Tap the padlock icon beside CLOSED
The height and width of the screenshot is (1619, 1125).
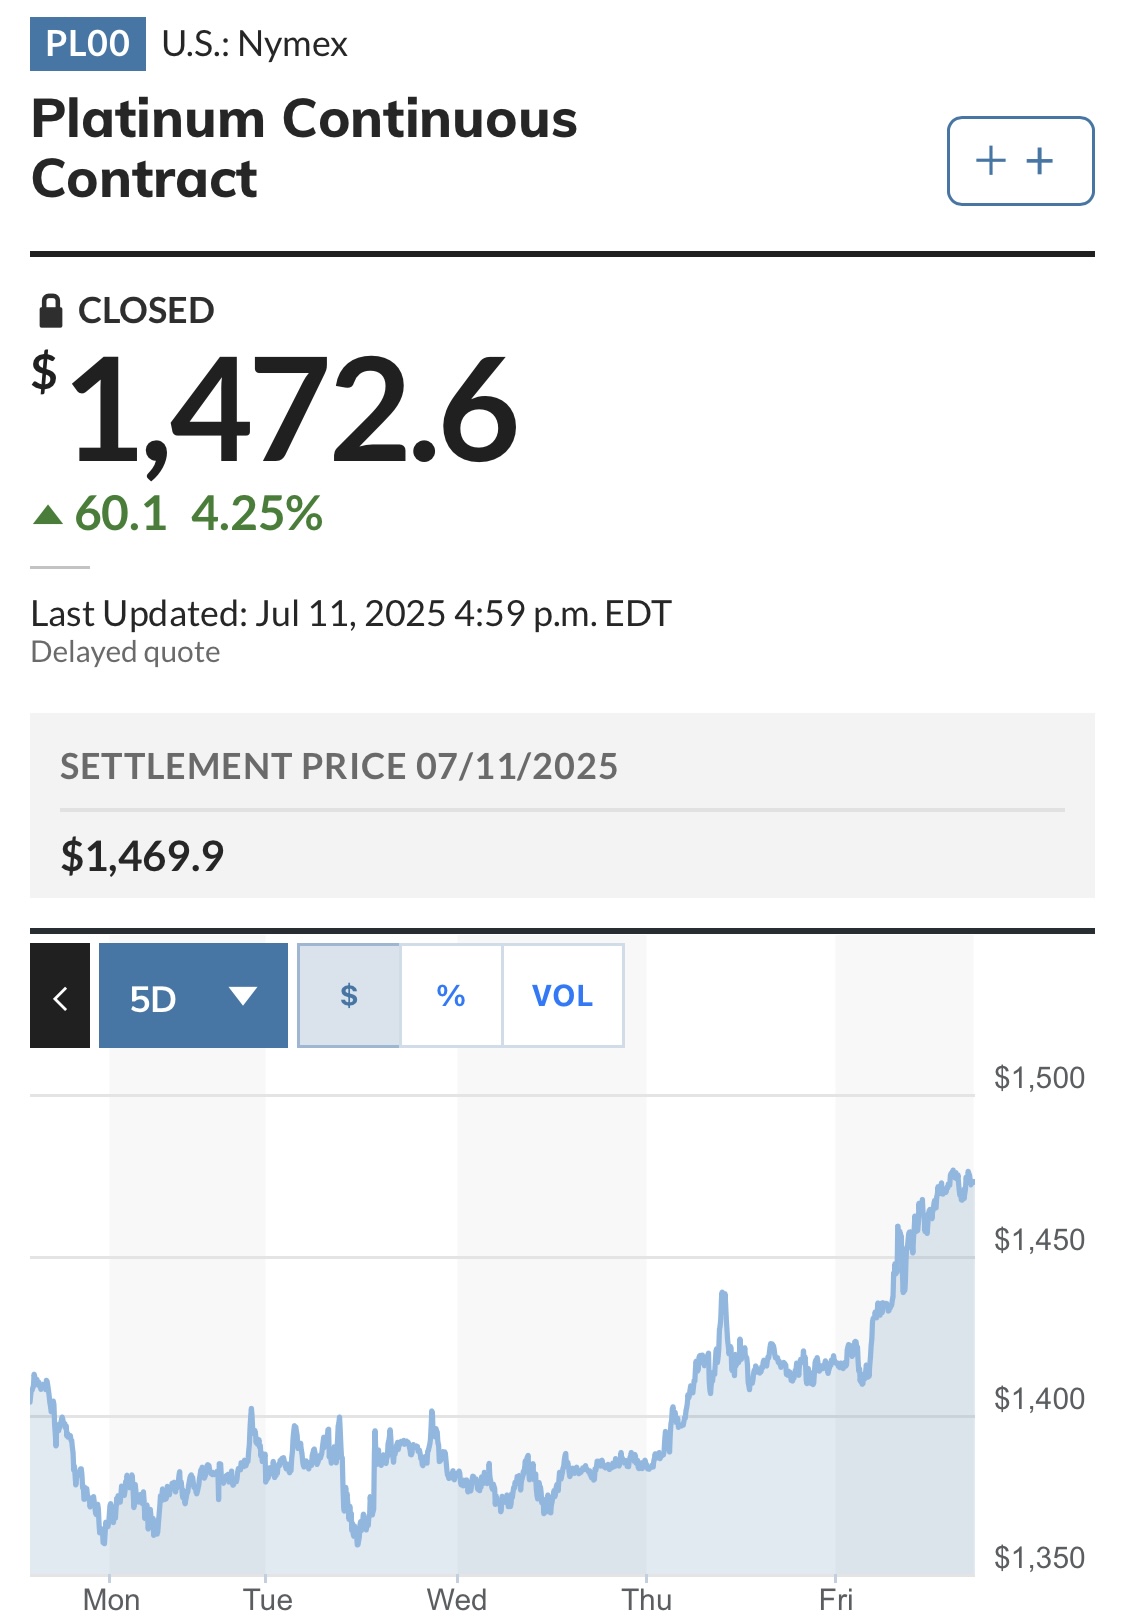point(50,311)
